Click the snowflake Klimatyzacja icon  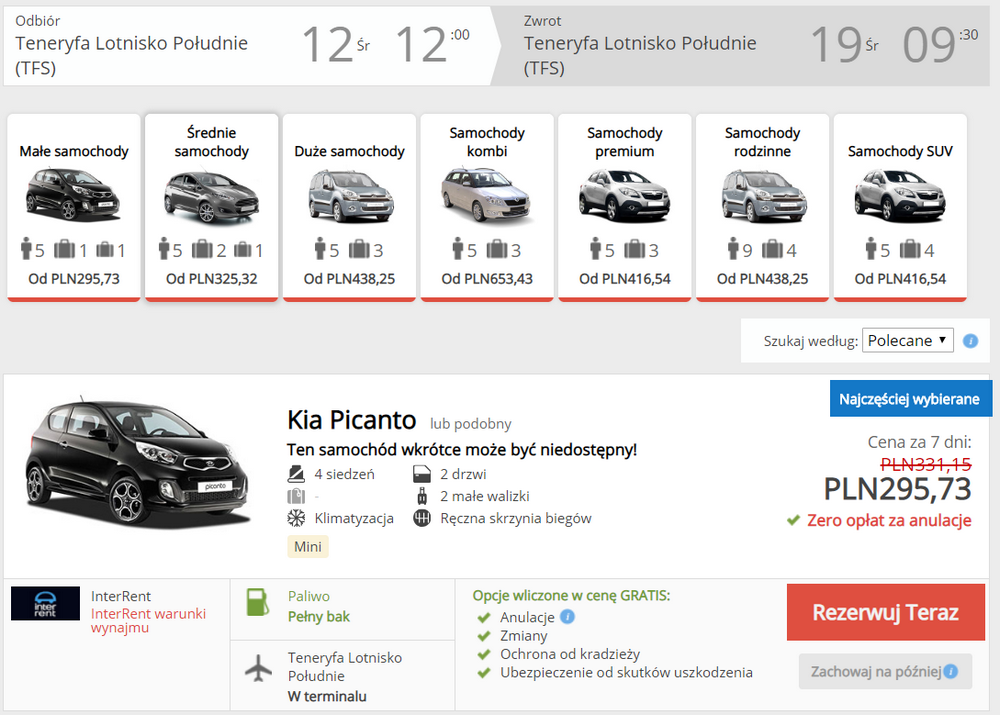[x=296, y=518]
